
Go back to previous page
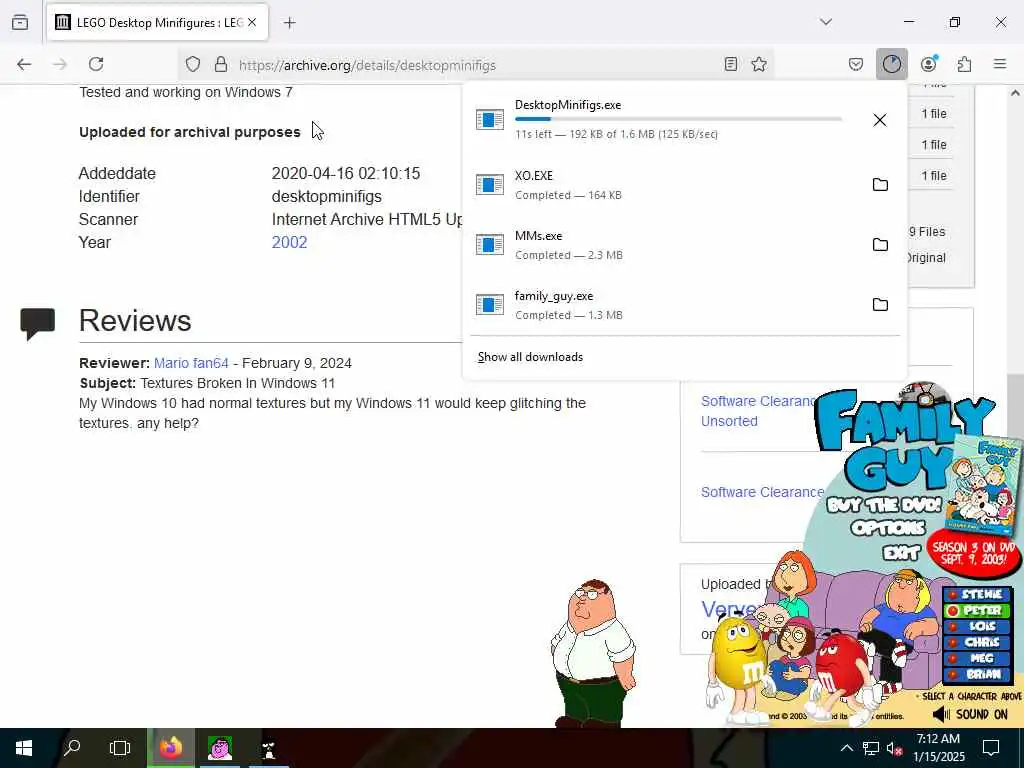(24, 64)
